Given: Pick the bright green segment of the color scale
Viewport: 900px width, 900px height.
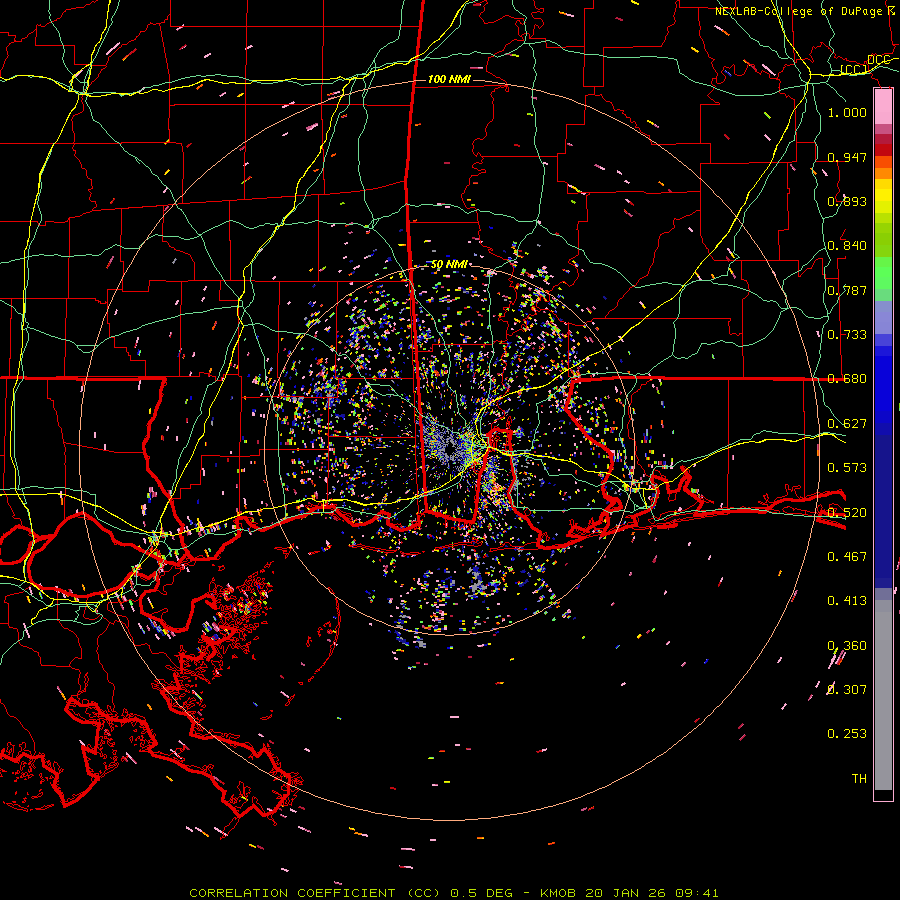Looking at the screenshot, I should point(883,273).
